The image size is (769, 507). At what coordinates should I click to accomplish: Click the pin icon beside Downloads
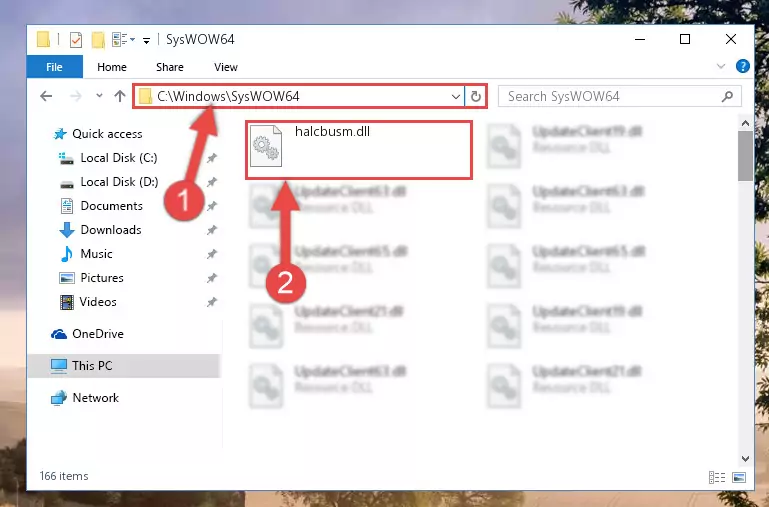[211, 230]
